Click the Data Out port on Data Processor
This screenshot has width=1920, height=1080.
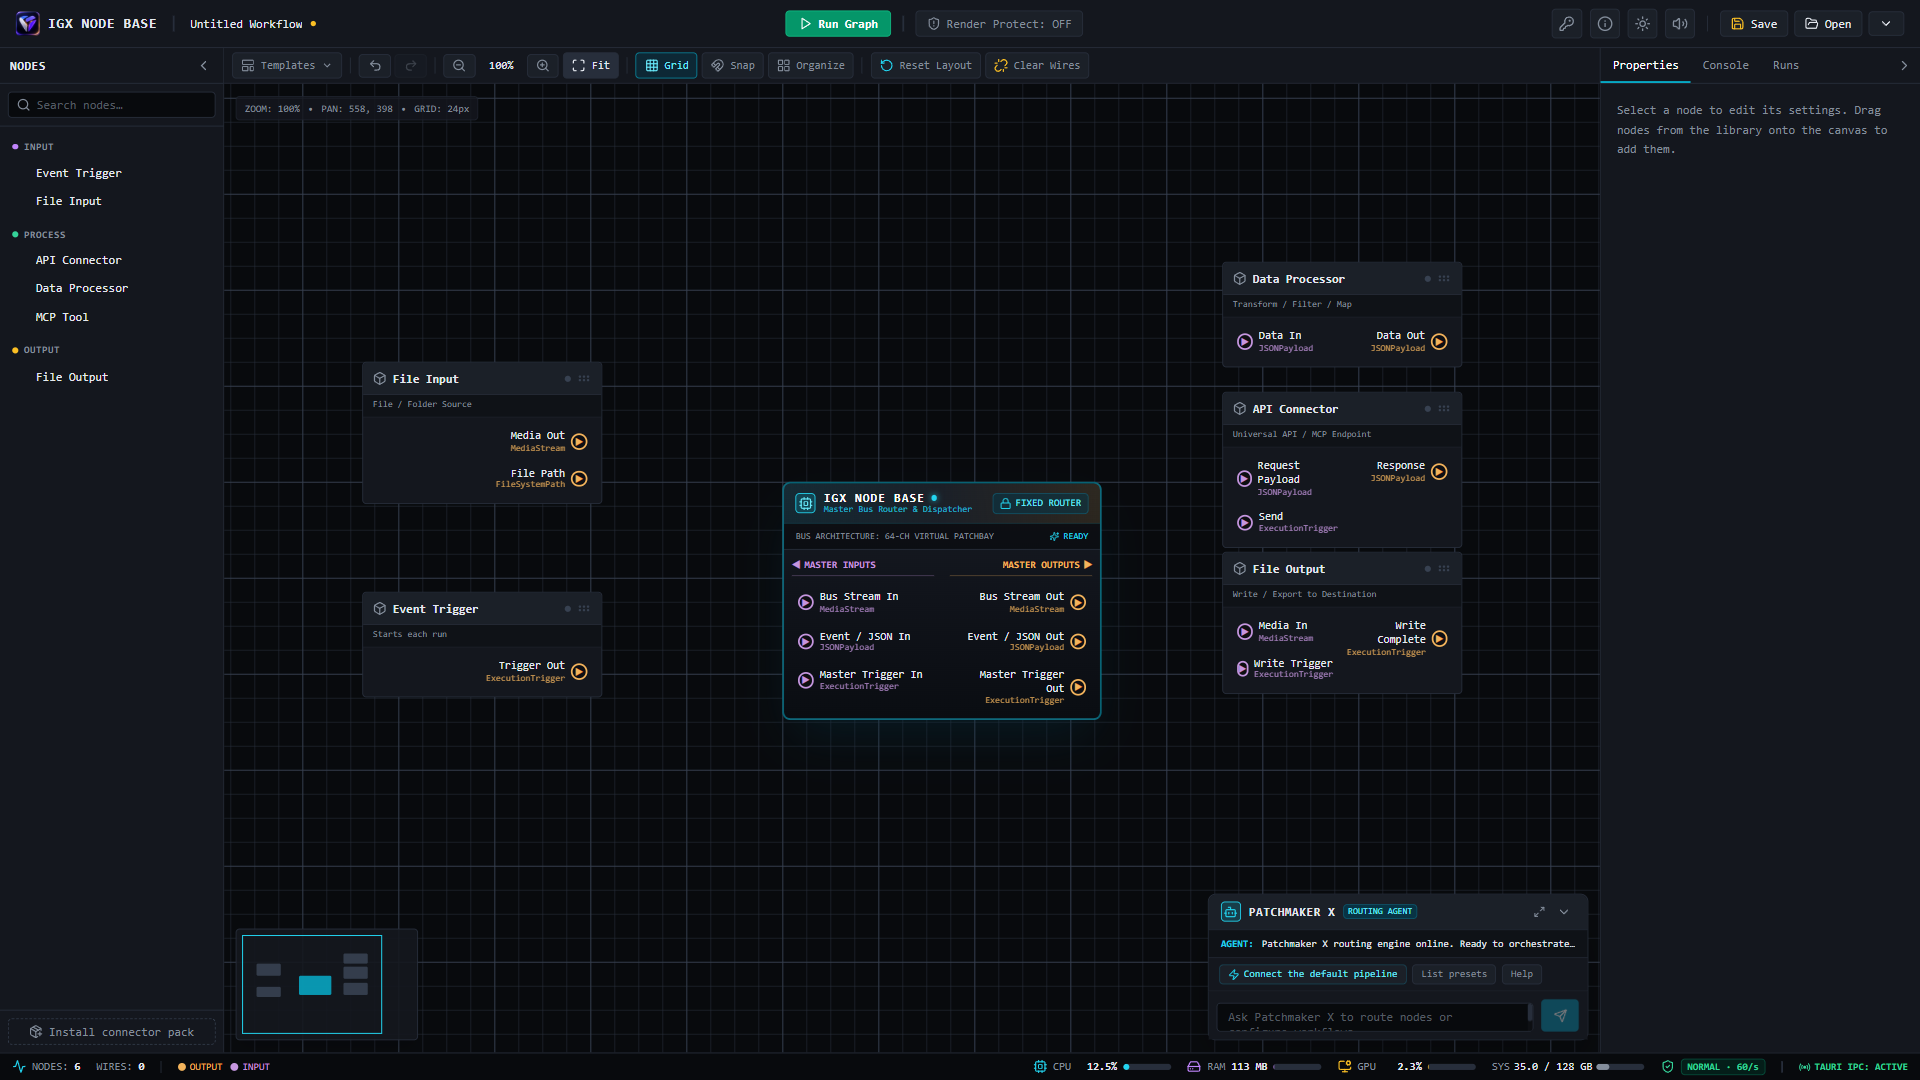click(1439, 342)
